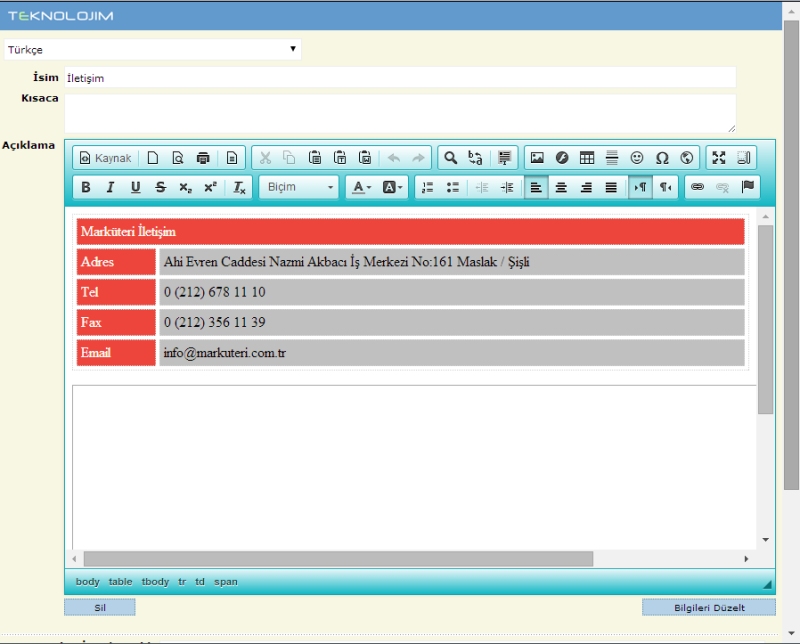
Task: Toggle Strikethrough formatting
Action: [160, 187]
